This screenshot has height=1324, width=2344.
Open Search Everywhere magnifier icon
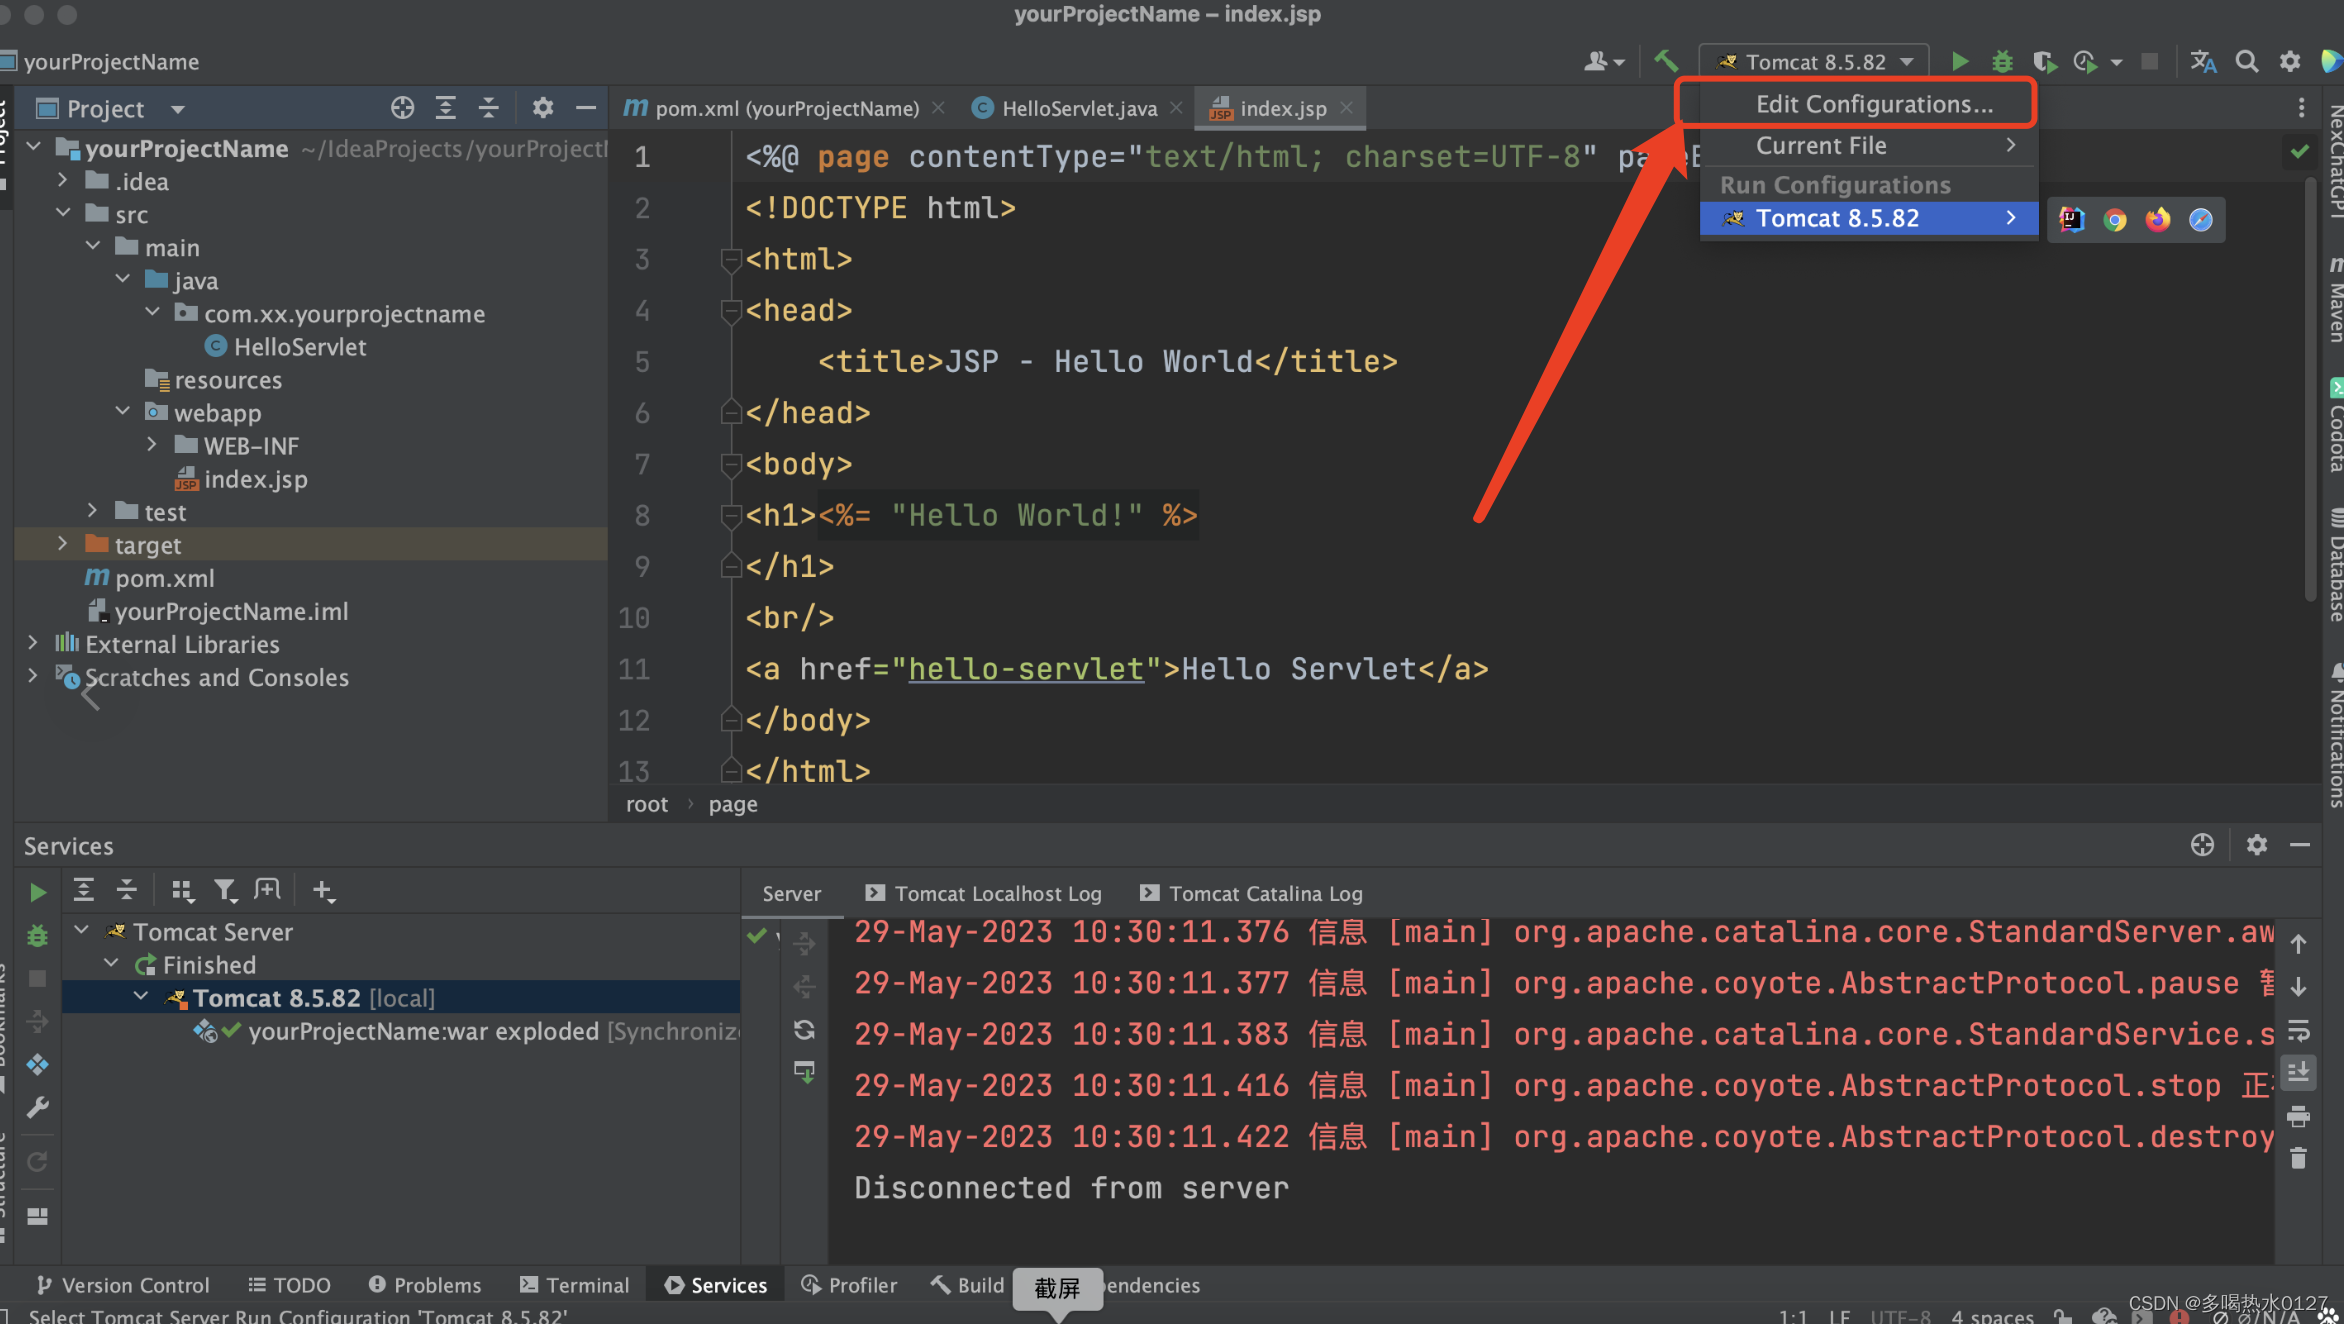click(2247, 62)
